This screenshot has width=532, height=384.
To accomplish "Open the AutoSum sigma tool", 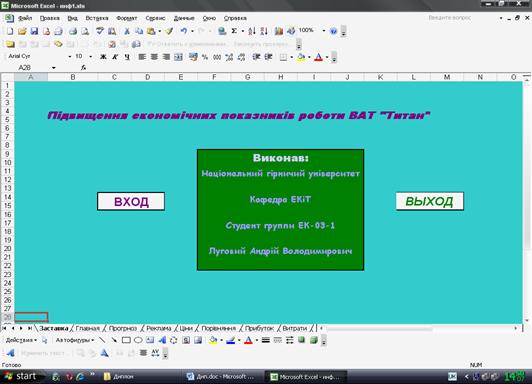I will pos(234,31).
